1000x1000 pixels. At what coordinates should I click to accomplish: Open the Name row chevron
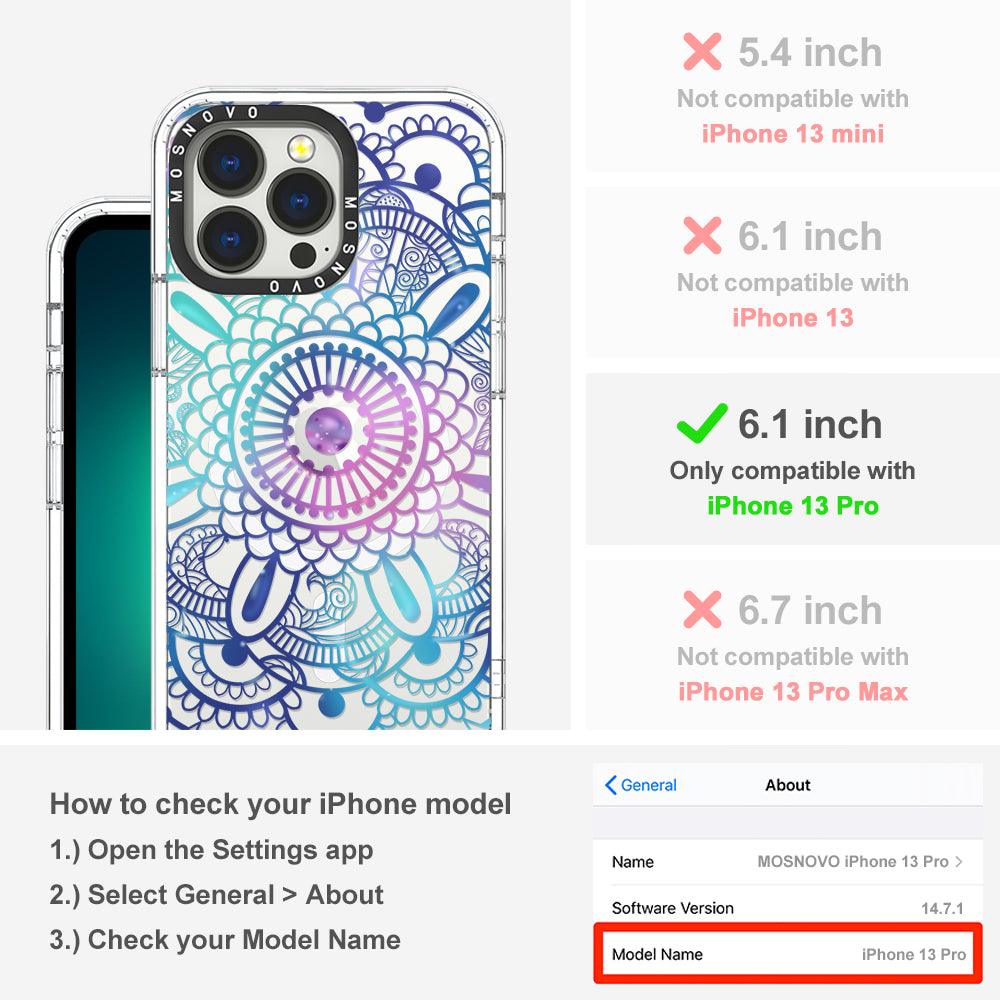[x=959, y=862]
